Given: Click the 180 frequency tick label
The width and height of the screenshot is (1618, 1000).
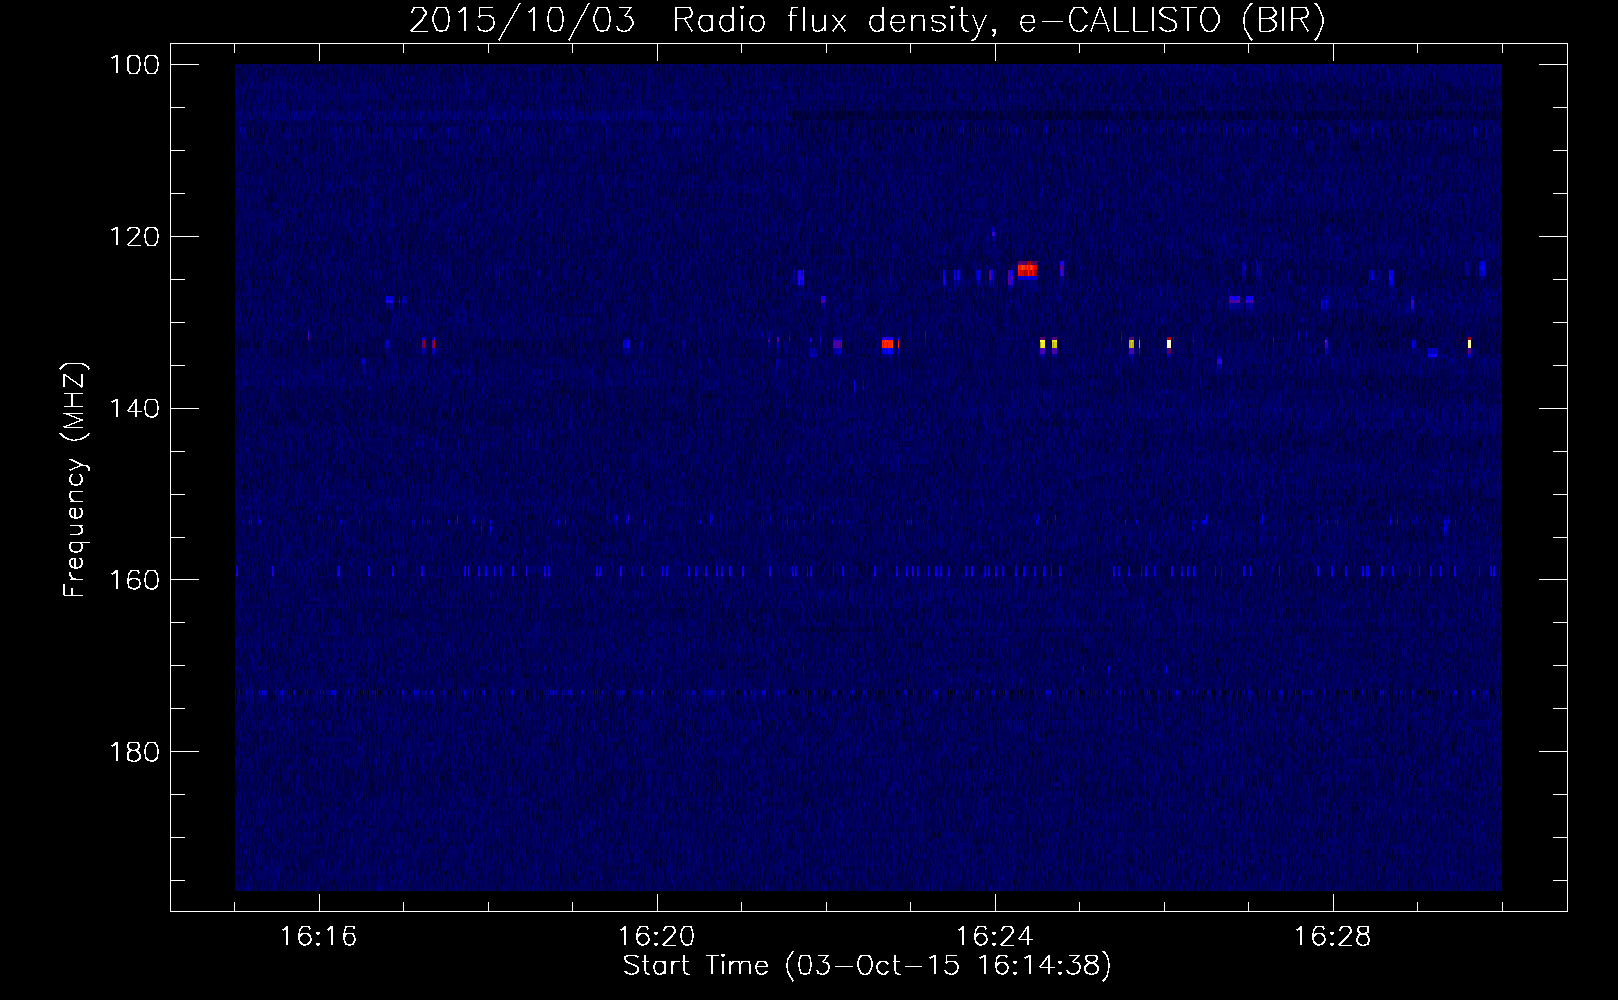Looking at the screenshot, I should tap(133, 752).
